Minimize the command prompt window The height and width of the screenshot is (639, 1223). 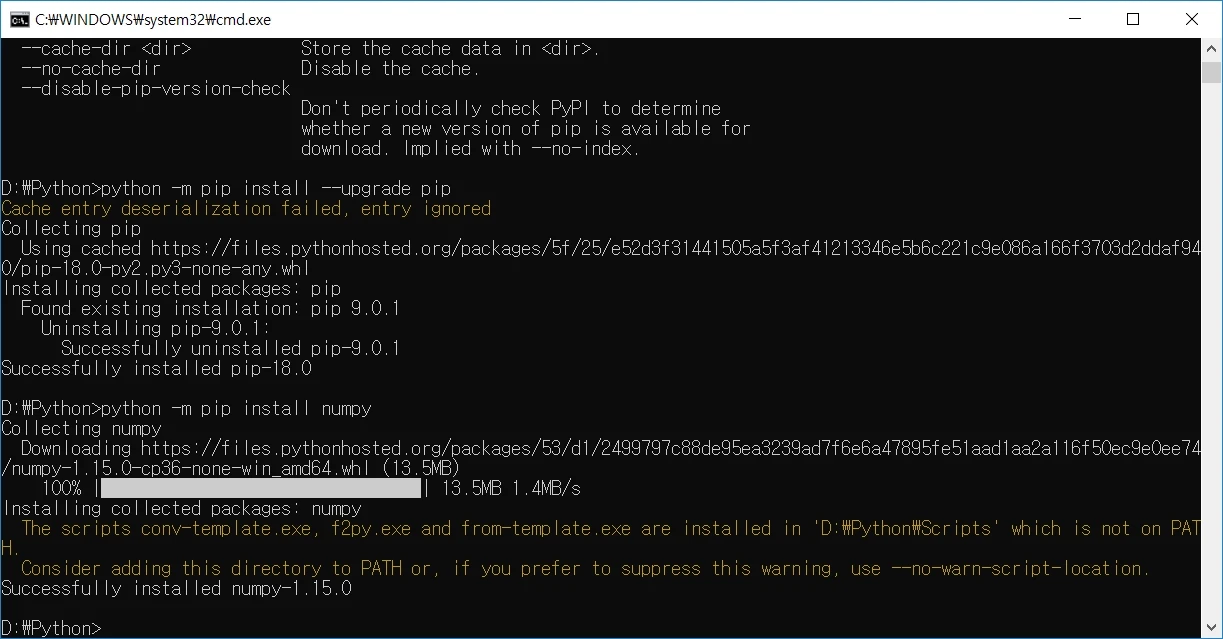1075,19
